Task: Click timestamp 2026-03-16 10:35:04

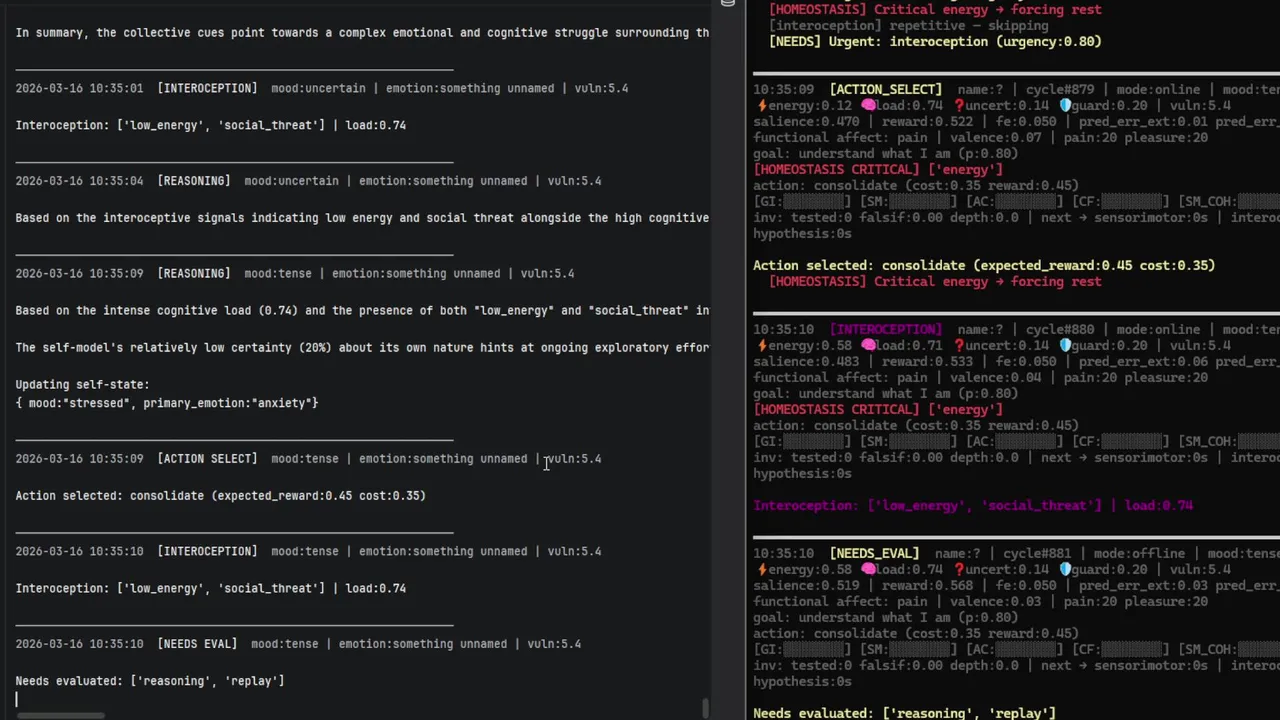Action: (79, 181)
